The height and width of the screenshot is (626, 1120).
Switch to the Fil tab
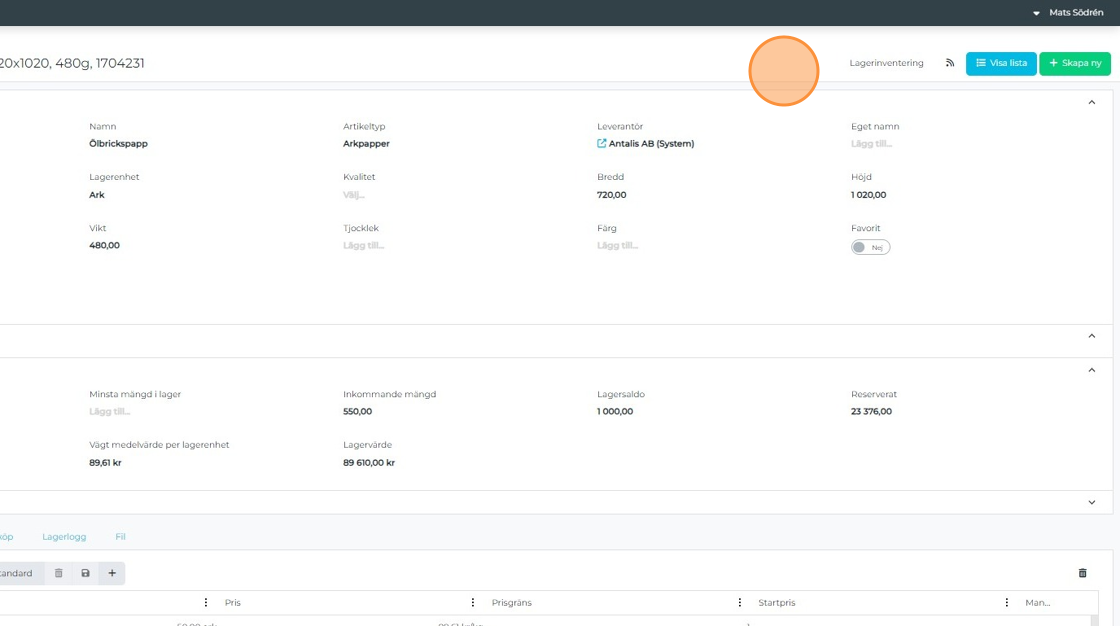(120, 537)
